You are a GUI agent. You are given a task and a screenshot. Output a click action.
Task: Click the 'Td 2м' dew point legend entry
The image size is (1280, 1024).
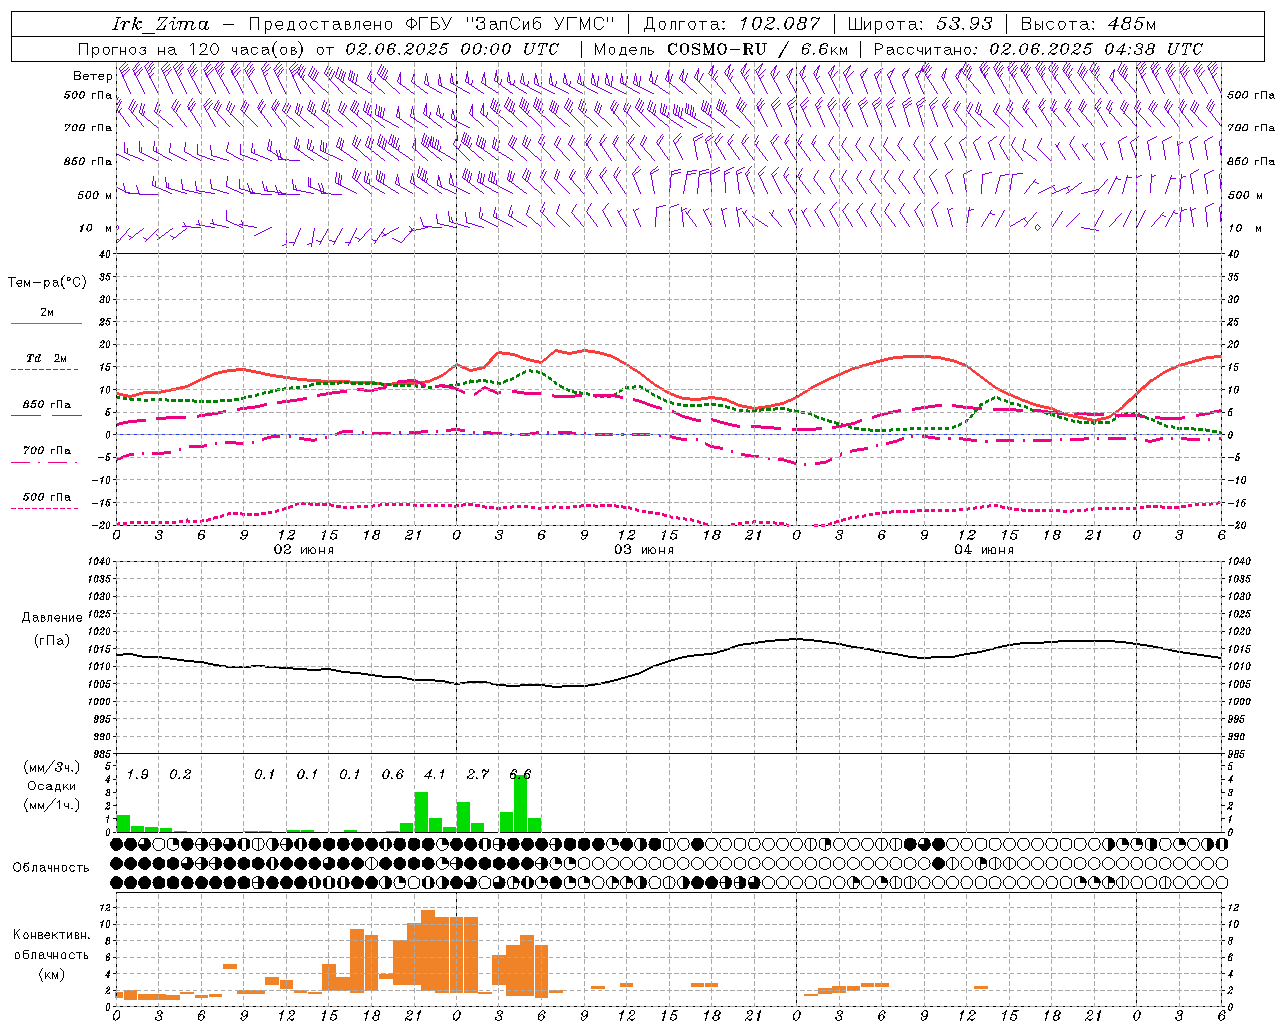tap(46, 358)
